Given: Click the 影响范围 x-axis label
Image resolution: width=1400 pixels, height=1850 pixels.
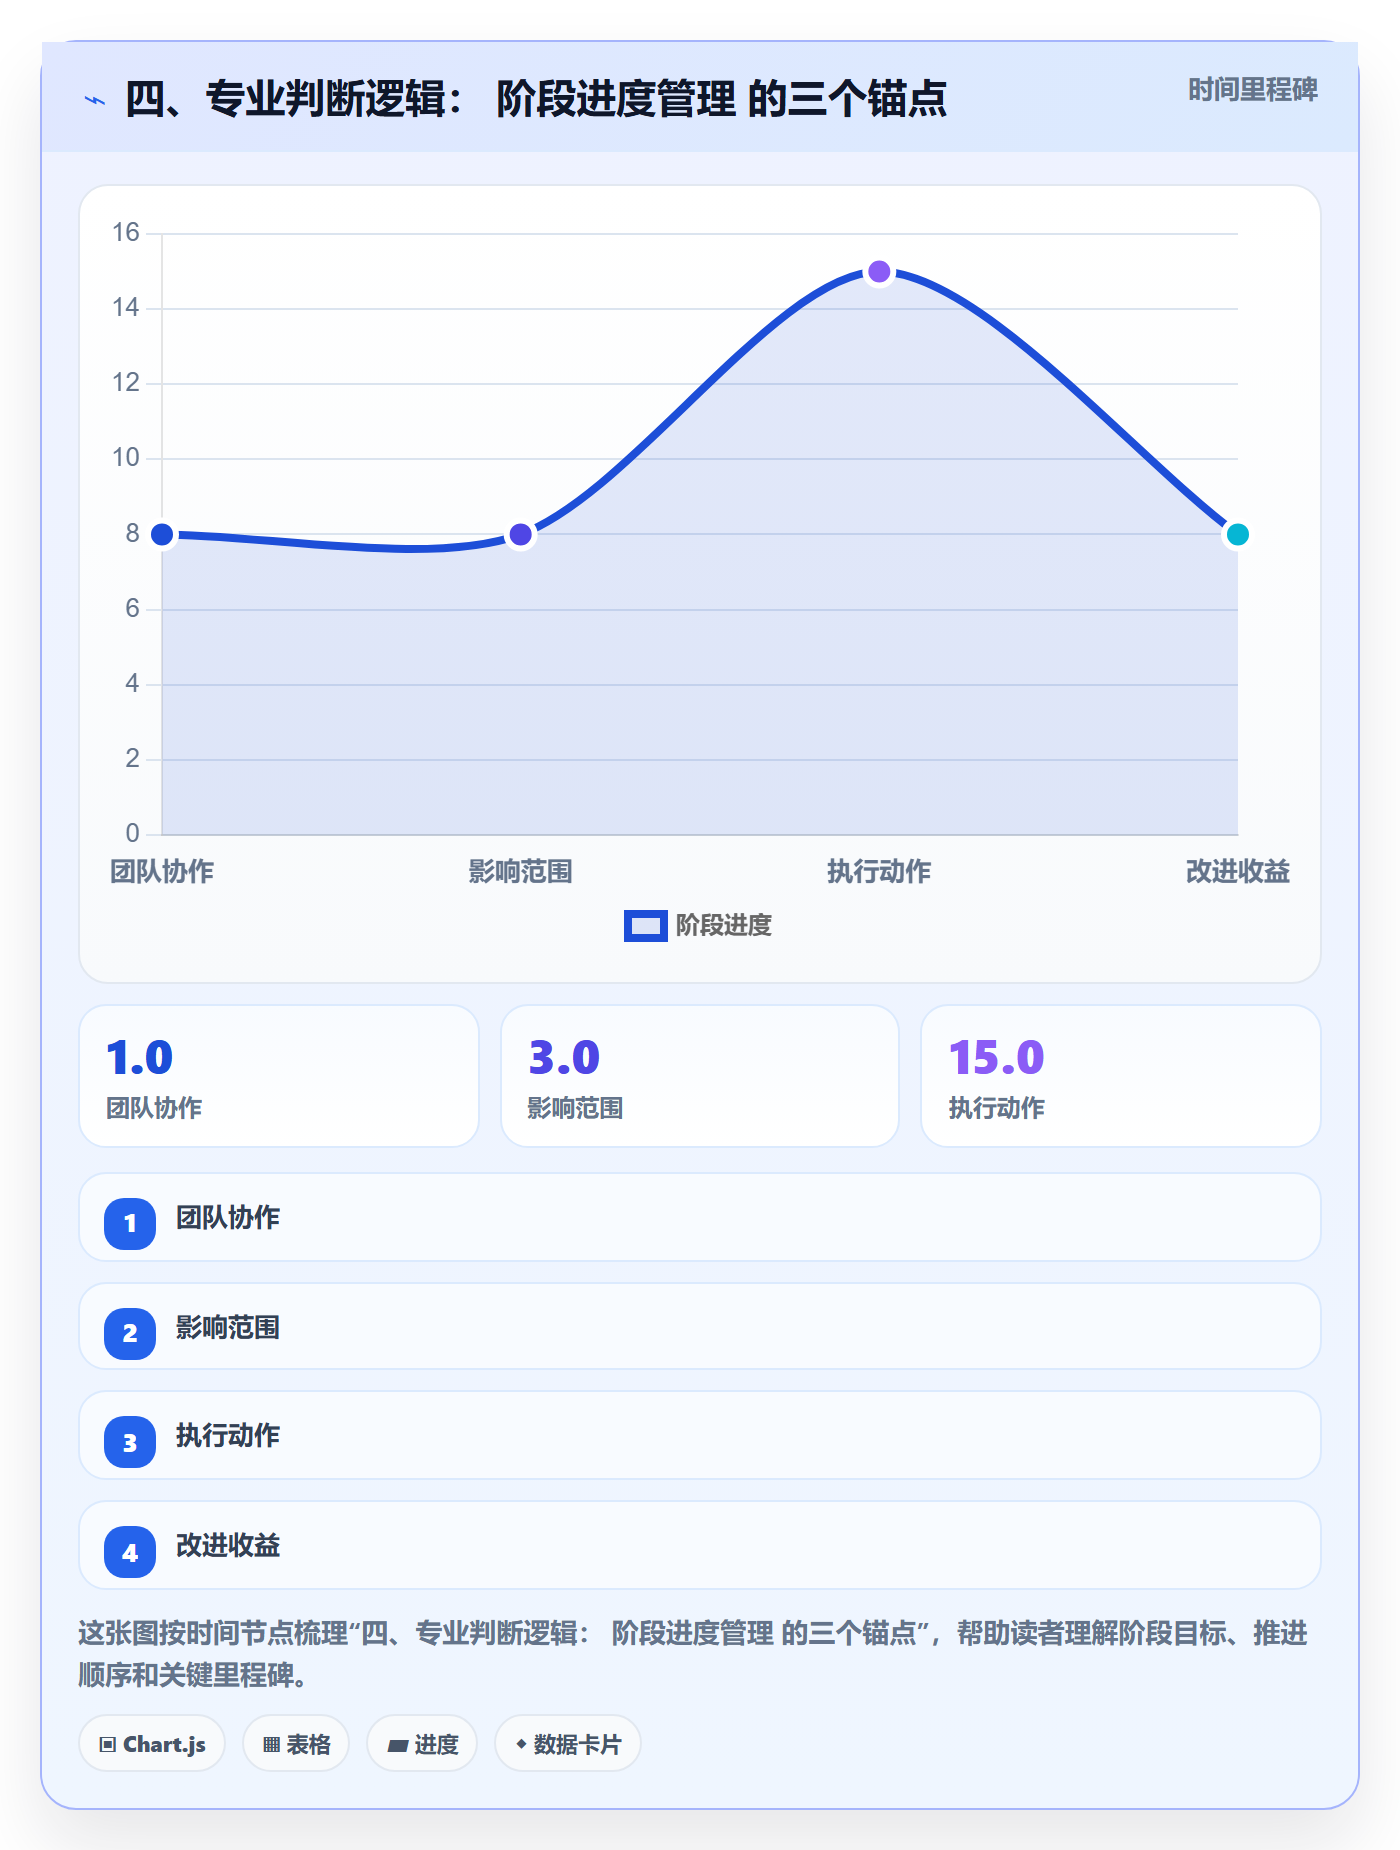Looking at the screenshot, I should click(520, 872).
